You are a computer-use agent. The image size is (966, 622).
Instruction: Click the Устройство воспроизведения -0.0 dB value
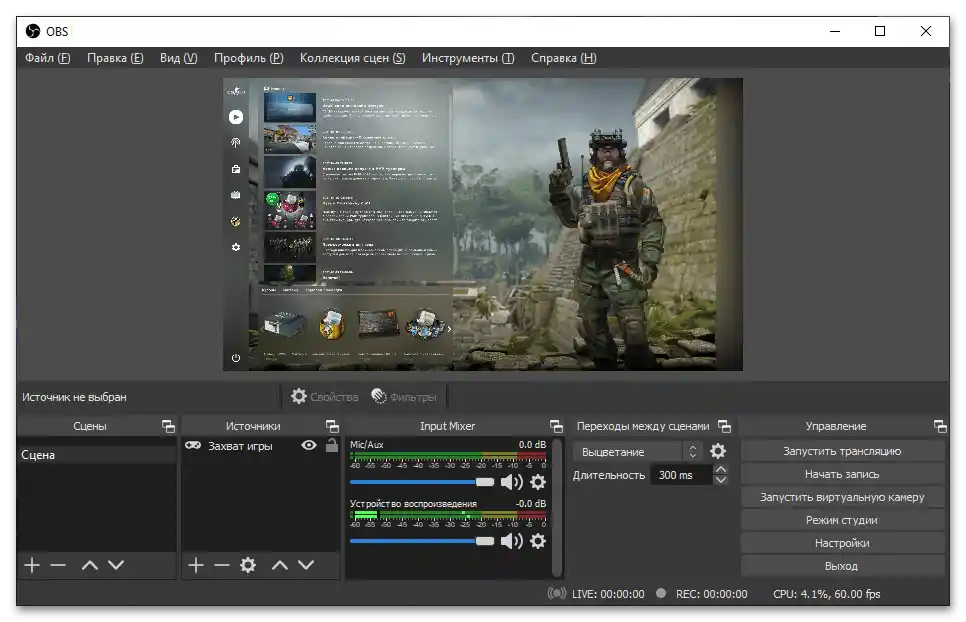click(531, 503)
